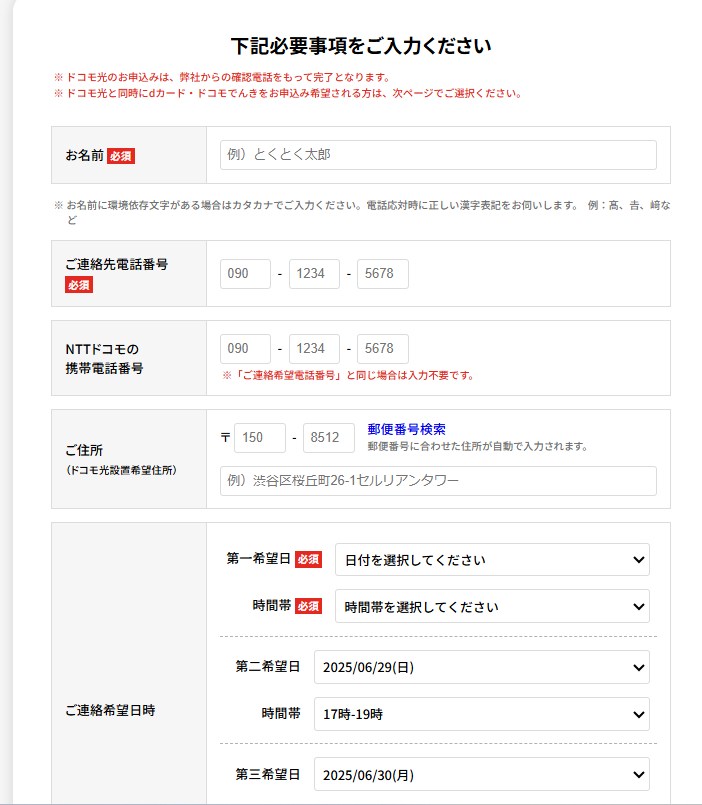702x805 pixels.
Task: Open the 第二希望日 dropdown showing 2025/06/29(日)
Action: pos(481,667)
